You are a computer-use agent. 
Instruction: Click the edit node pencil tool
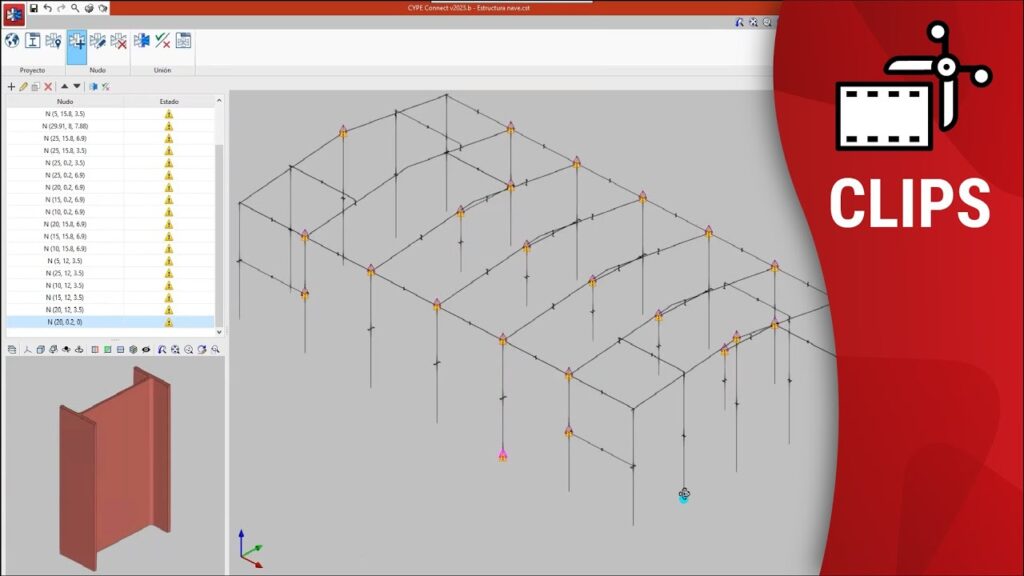click(98, 41)
